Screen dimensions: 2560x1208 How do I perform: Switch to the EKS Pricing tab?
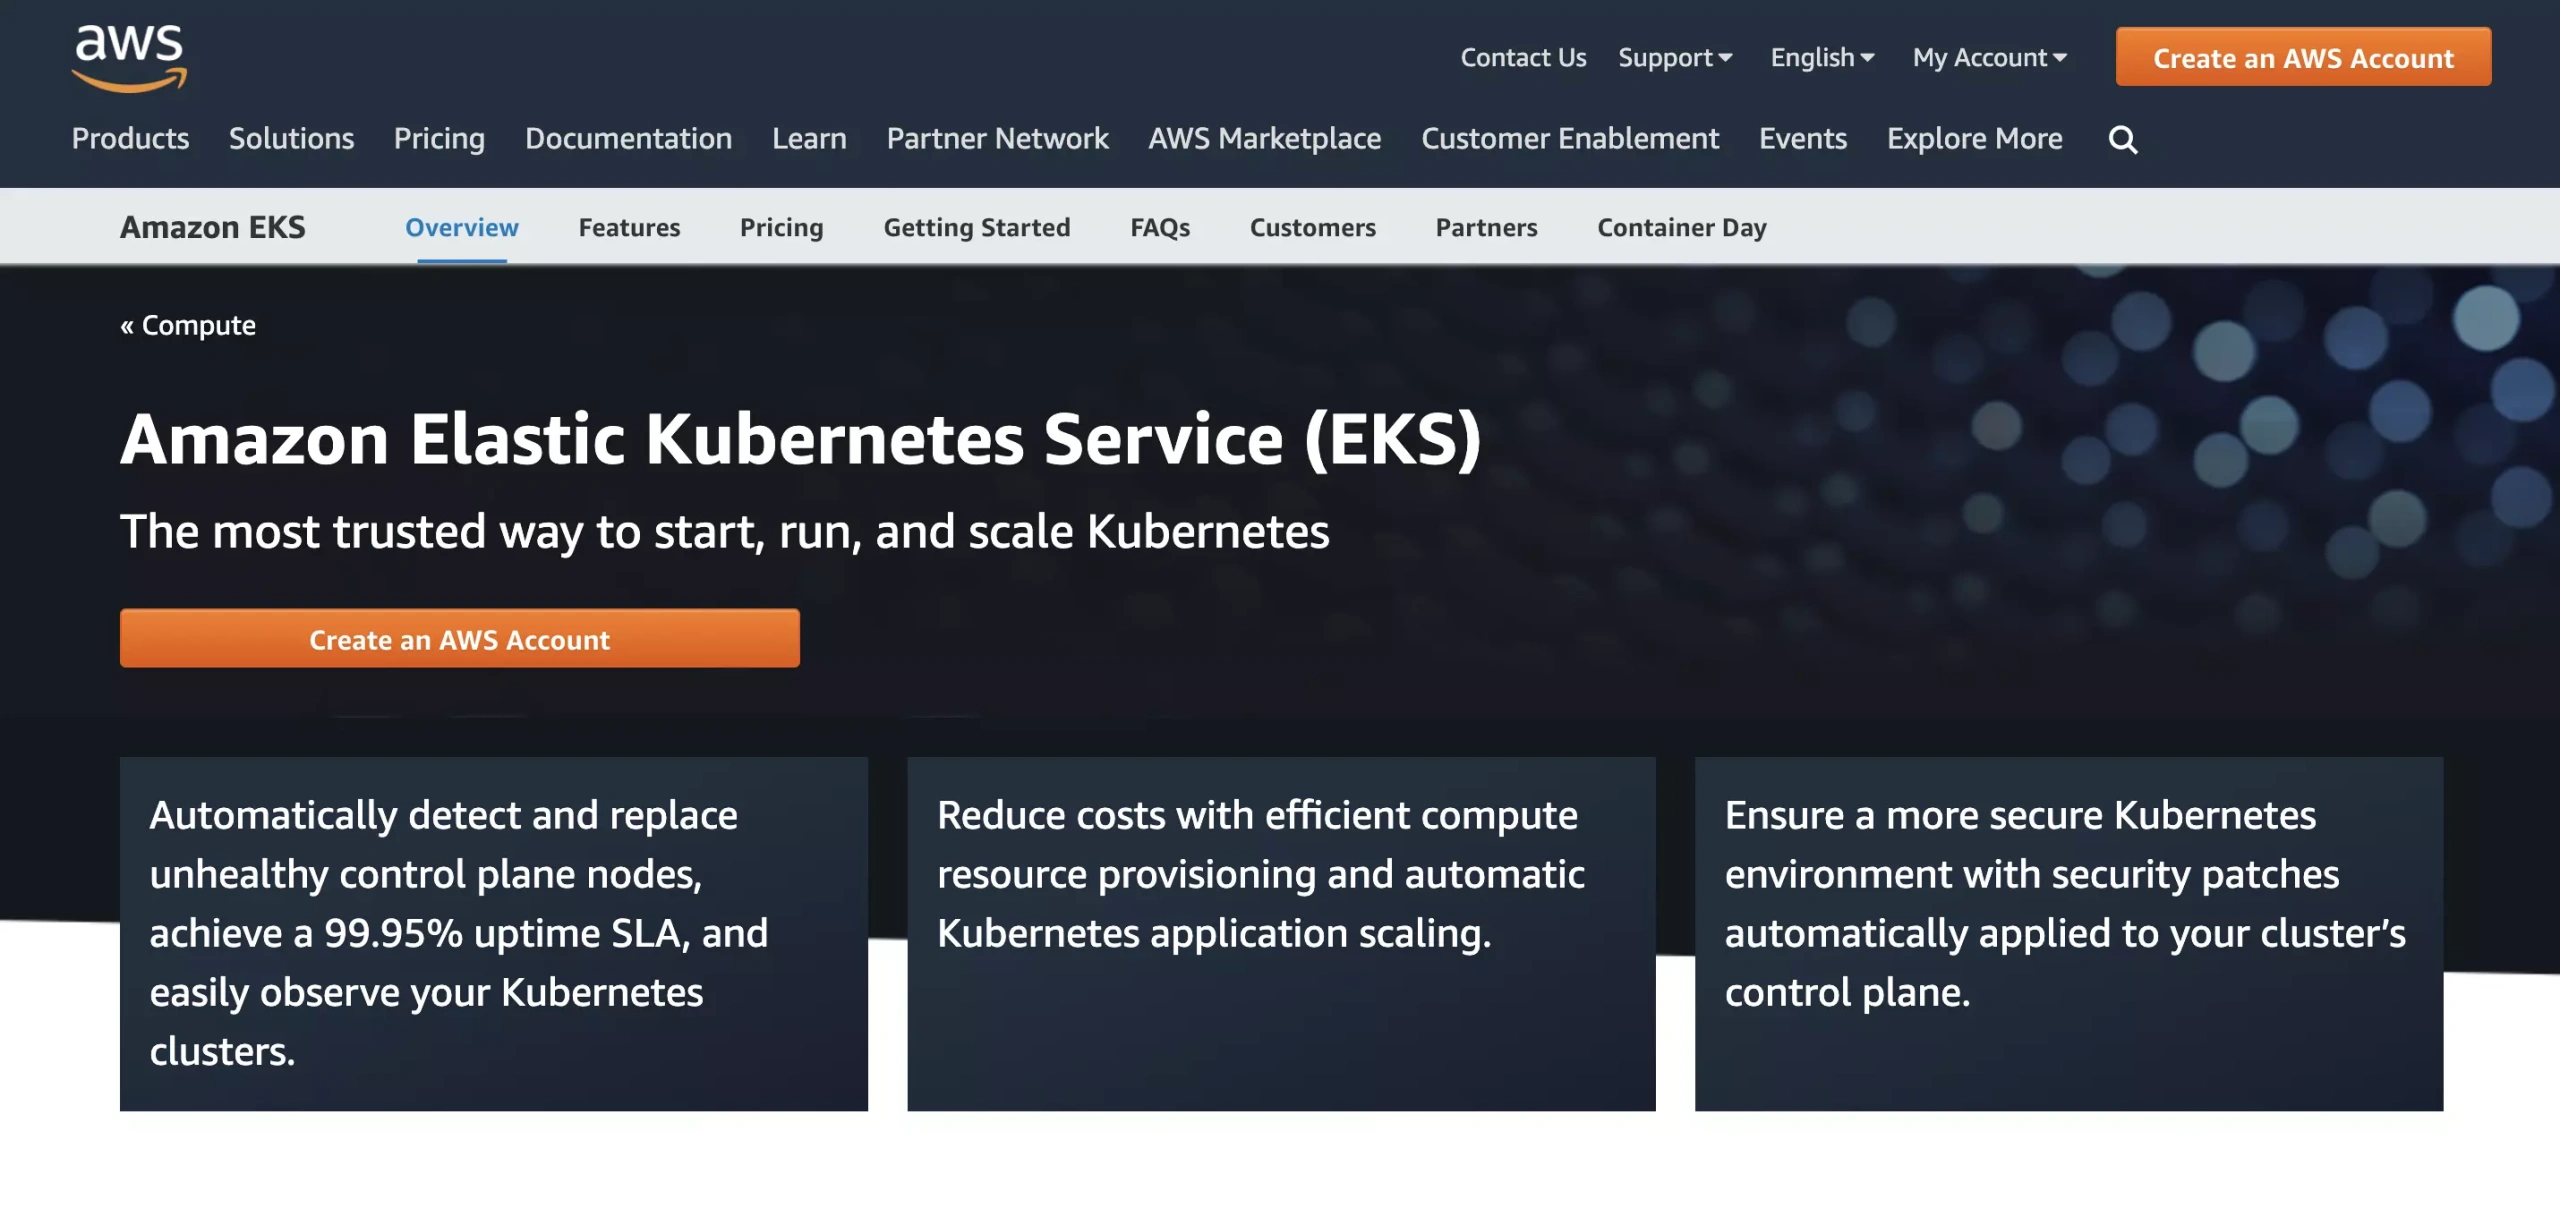[781, 227]
